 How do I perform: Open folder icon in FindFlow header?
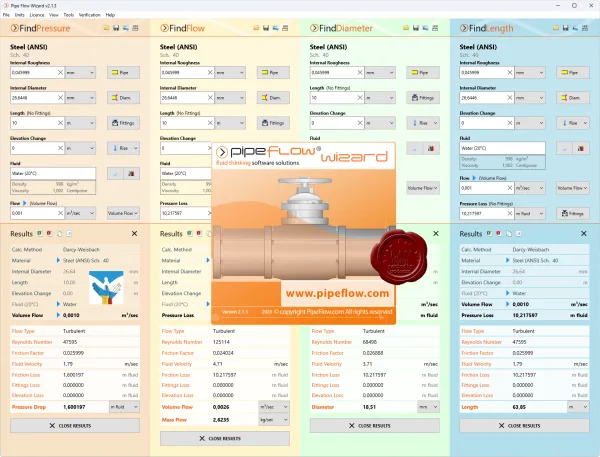click(256, 28)
